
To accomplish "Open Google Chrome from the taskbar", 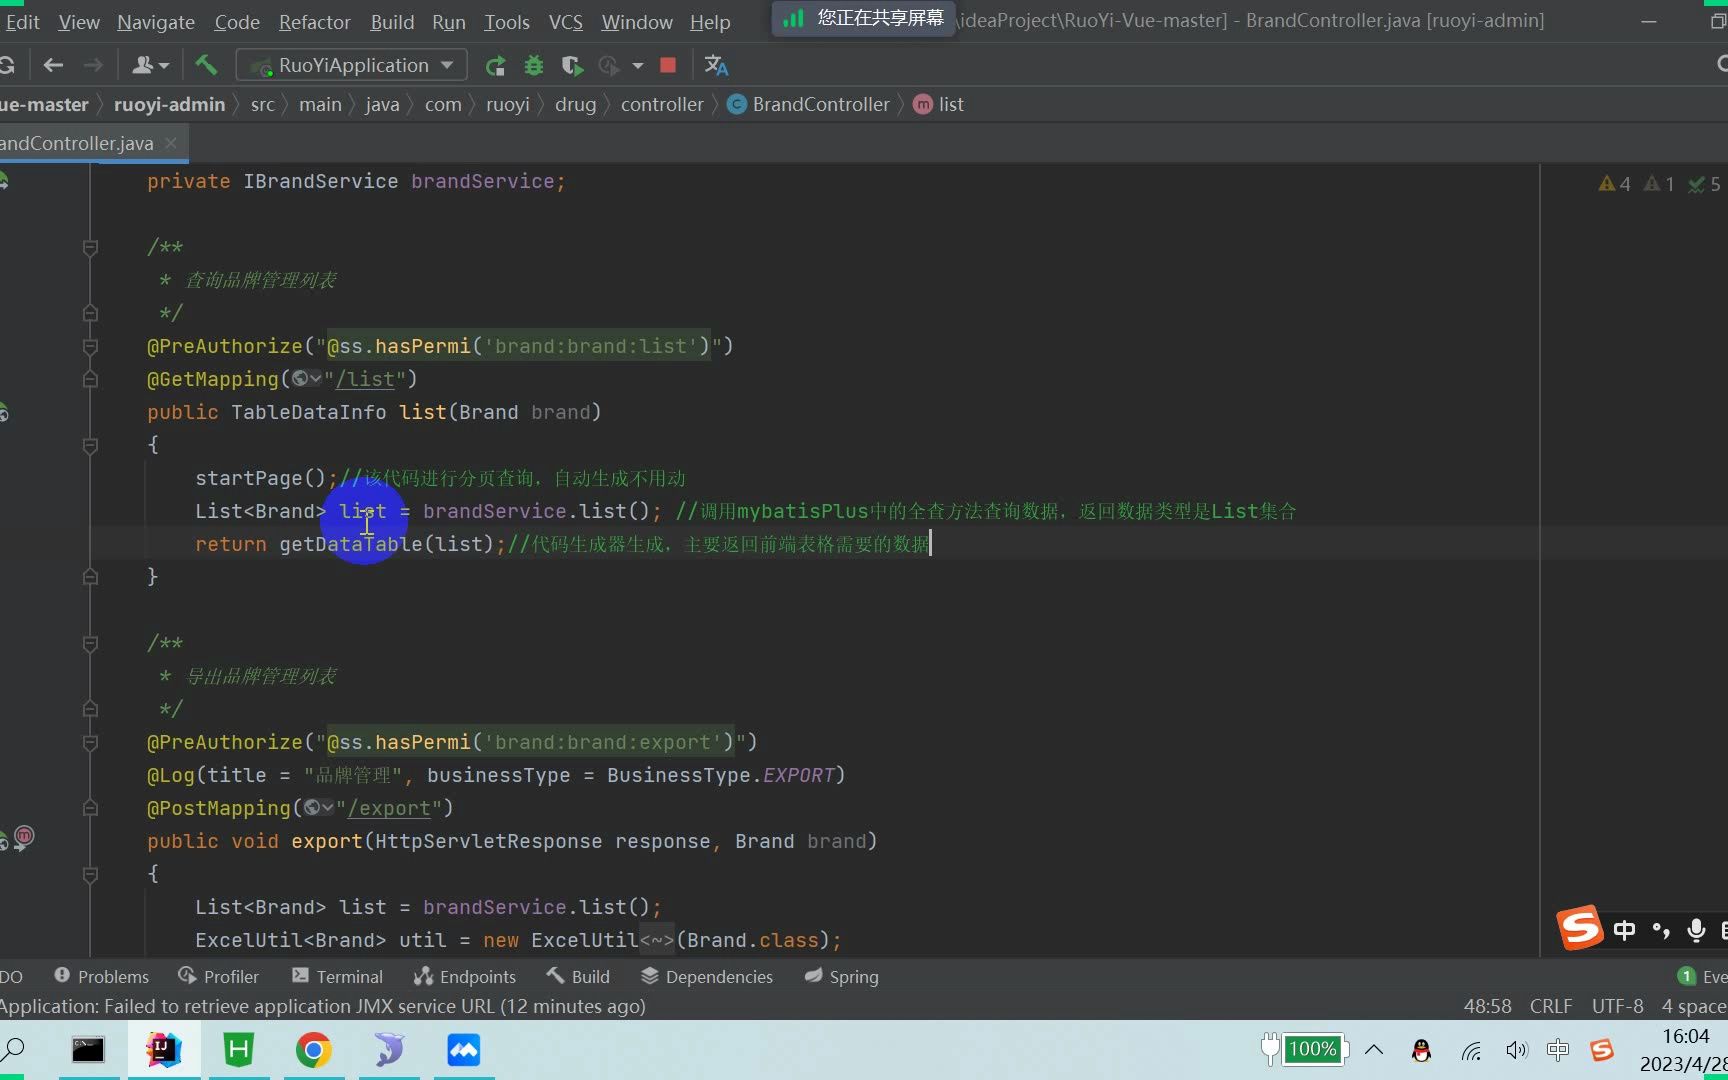I will click(313, 1049).
